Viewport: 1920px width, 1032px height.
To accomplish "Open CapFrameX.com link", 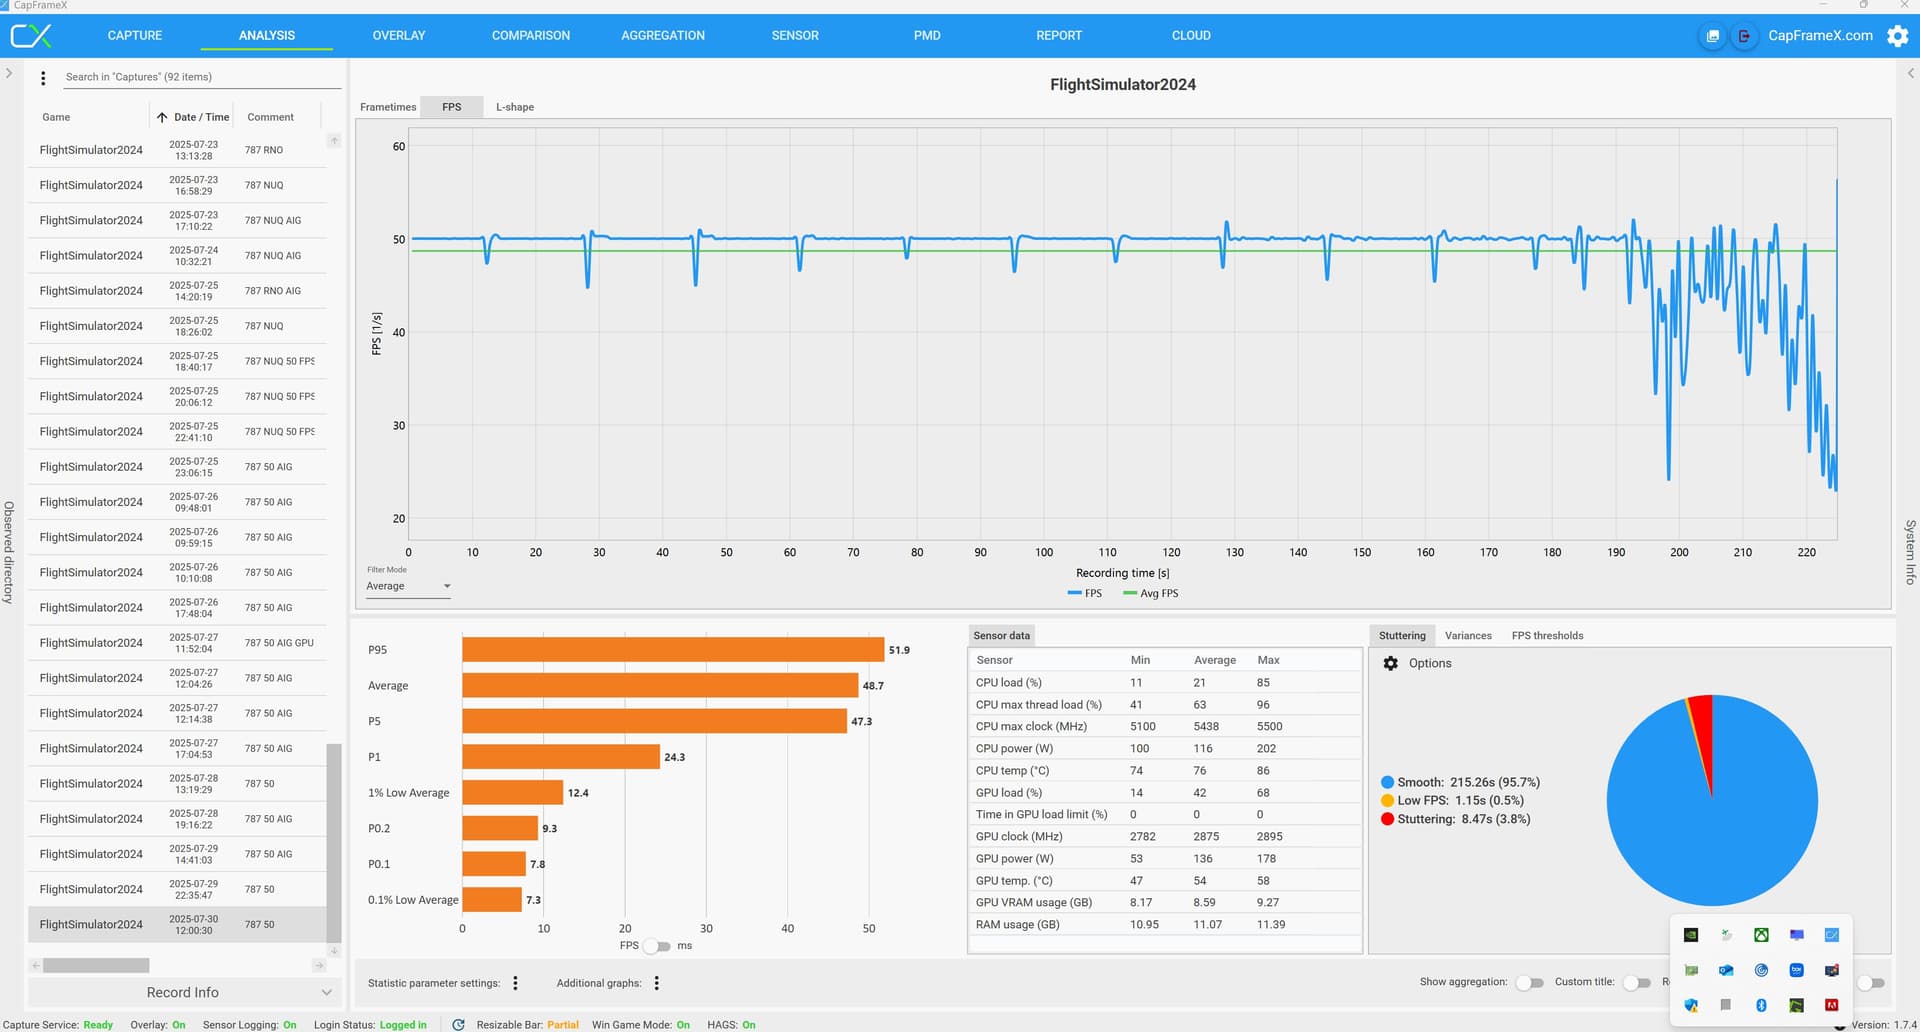I will 1820,36.
